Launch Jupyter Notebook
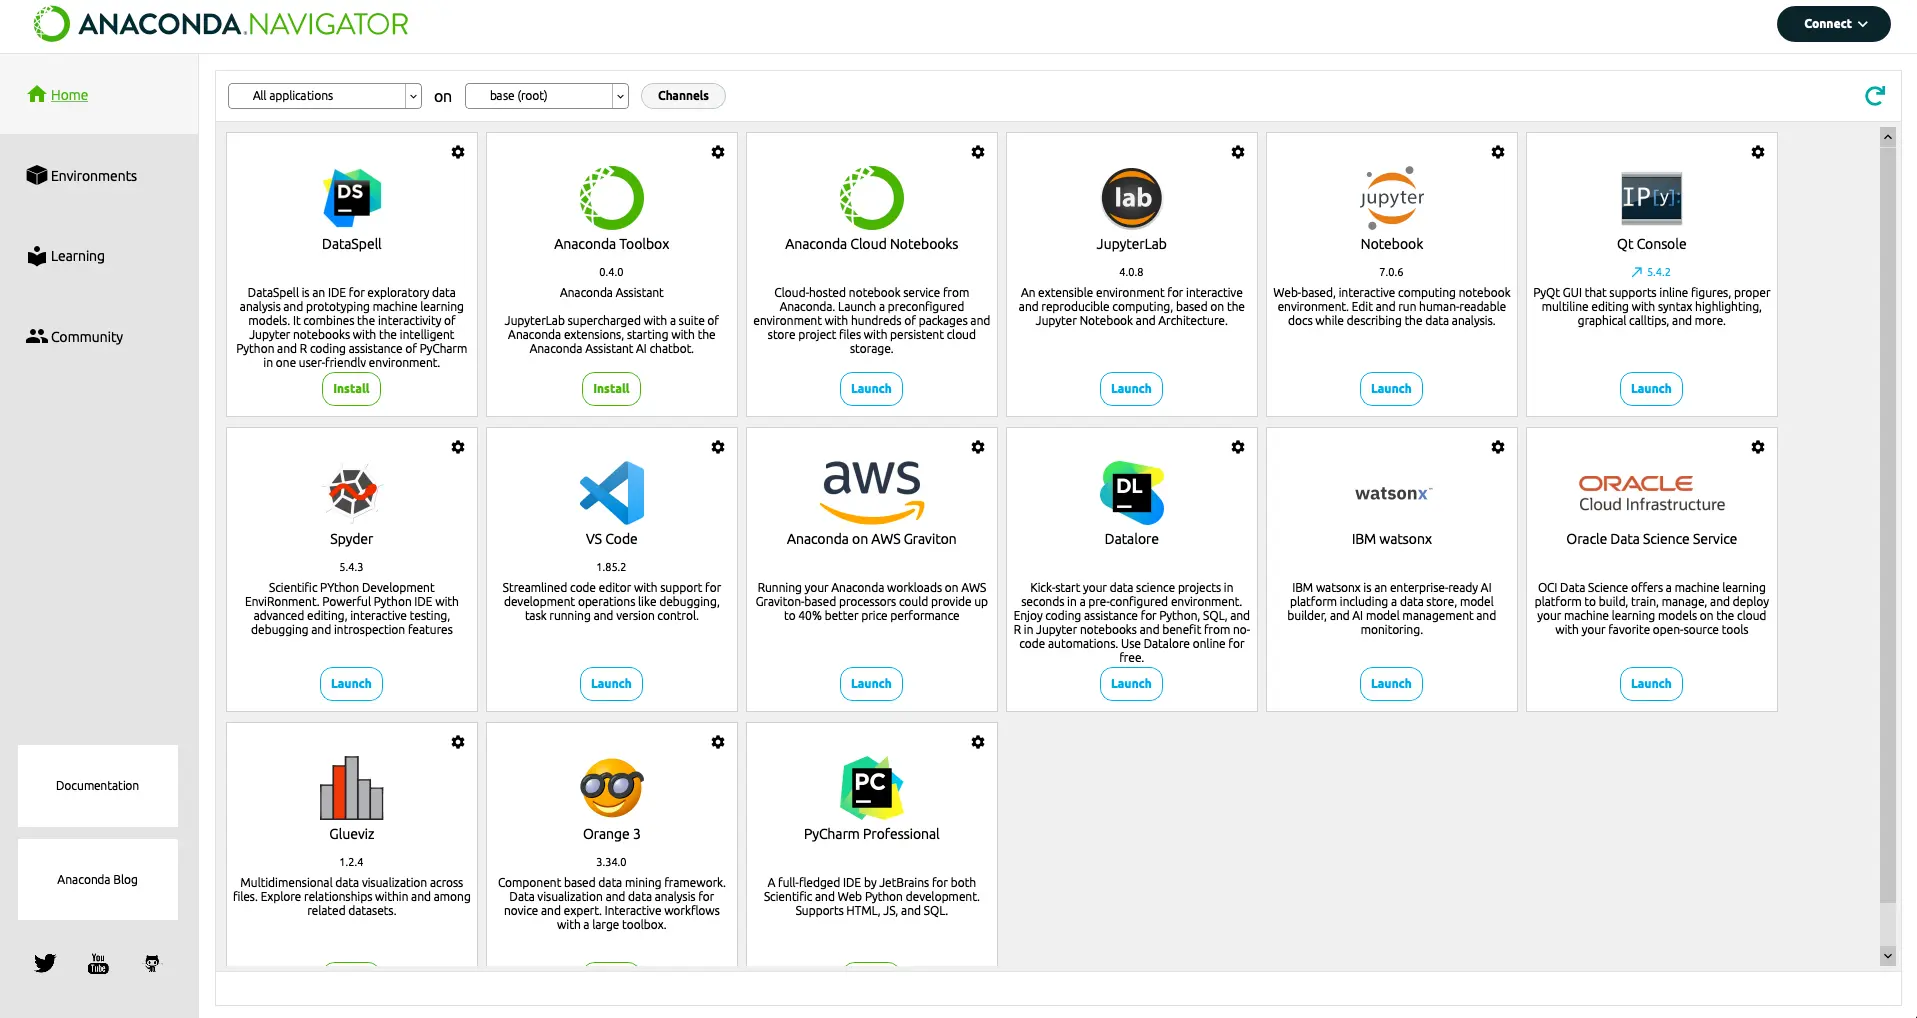Image resolution: width=1917 pixels, height=1018 pixels. [x=1391, y=389]
